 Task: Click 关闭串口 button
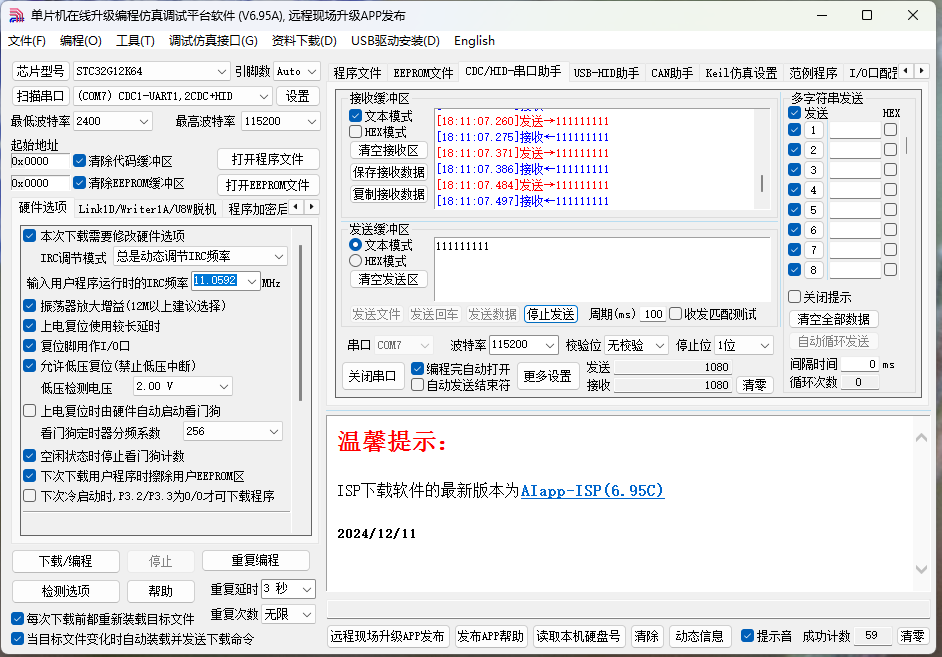click(x=372, y=377)
